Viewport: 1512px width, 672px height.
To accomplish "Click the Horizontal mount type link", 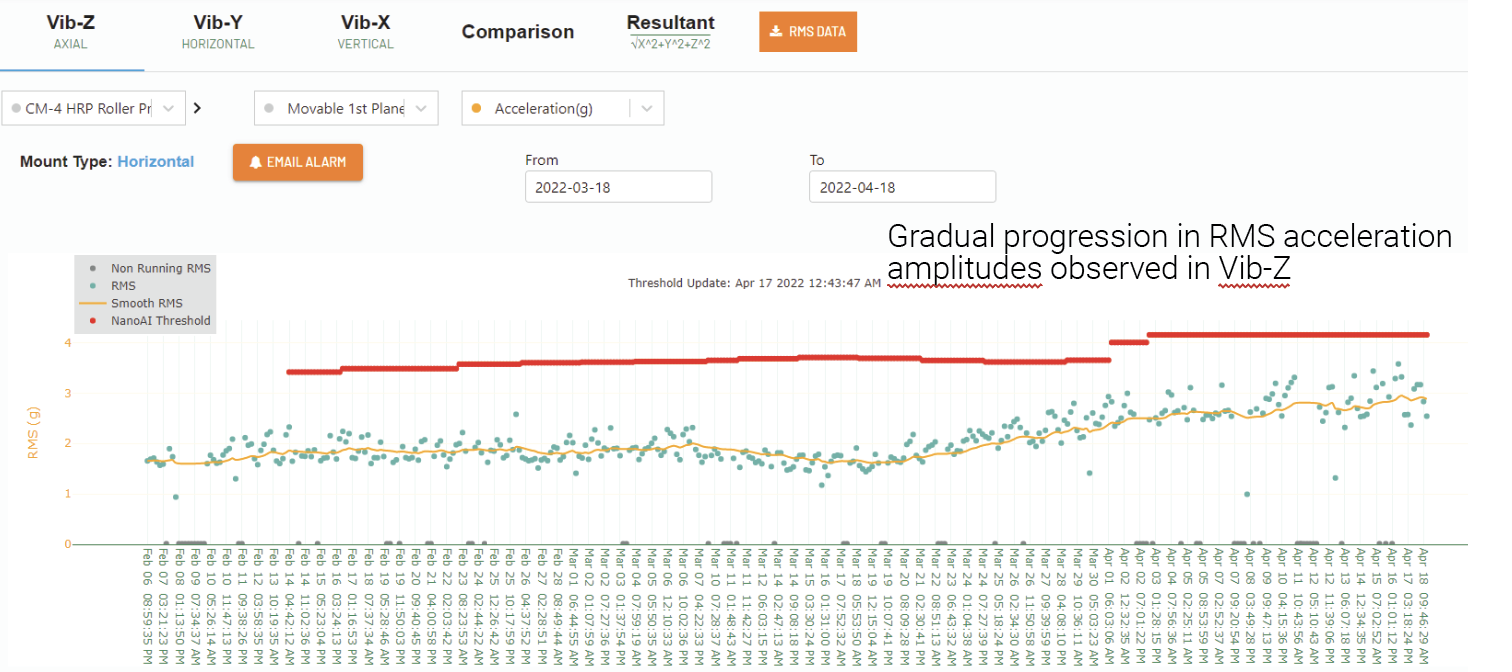I will pos(156,161).
